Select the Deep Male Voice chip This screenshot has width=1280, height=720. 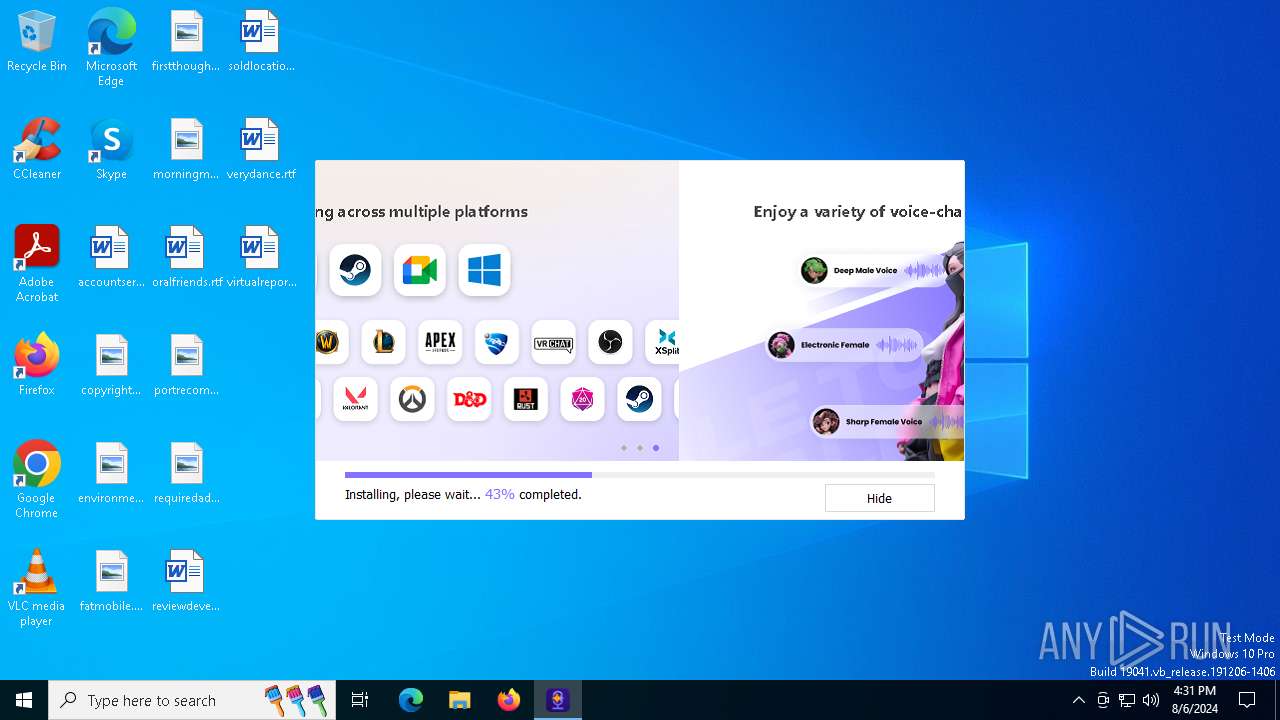(x=873, y=270)
